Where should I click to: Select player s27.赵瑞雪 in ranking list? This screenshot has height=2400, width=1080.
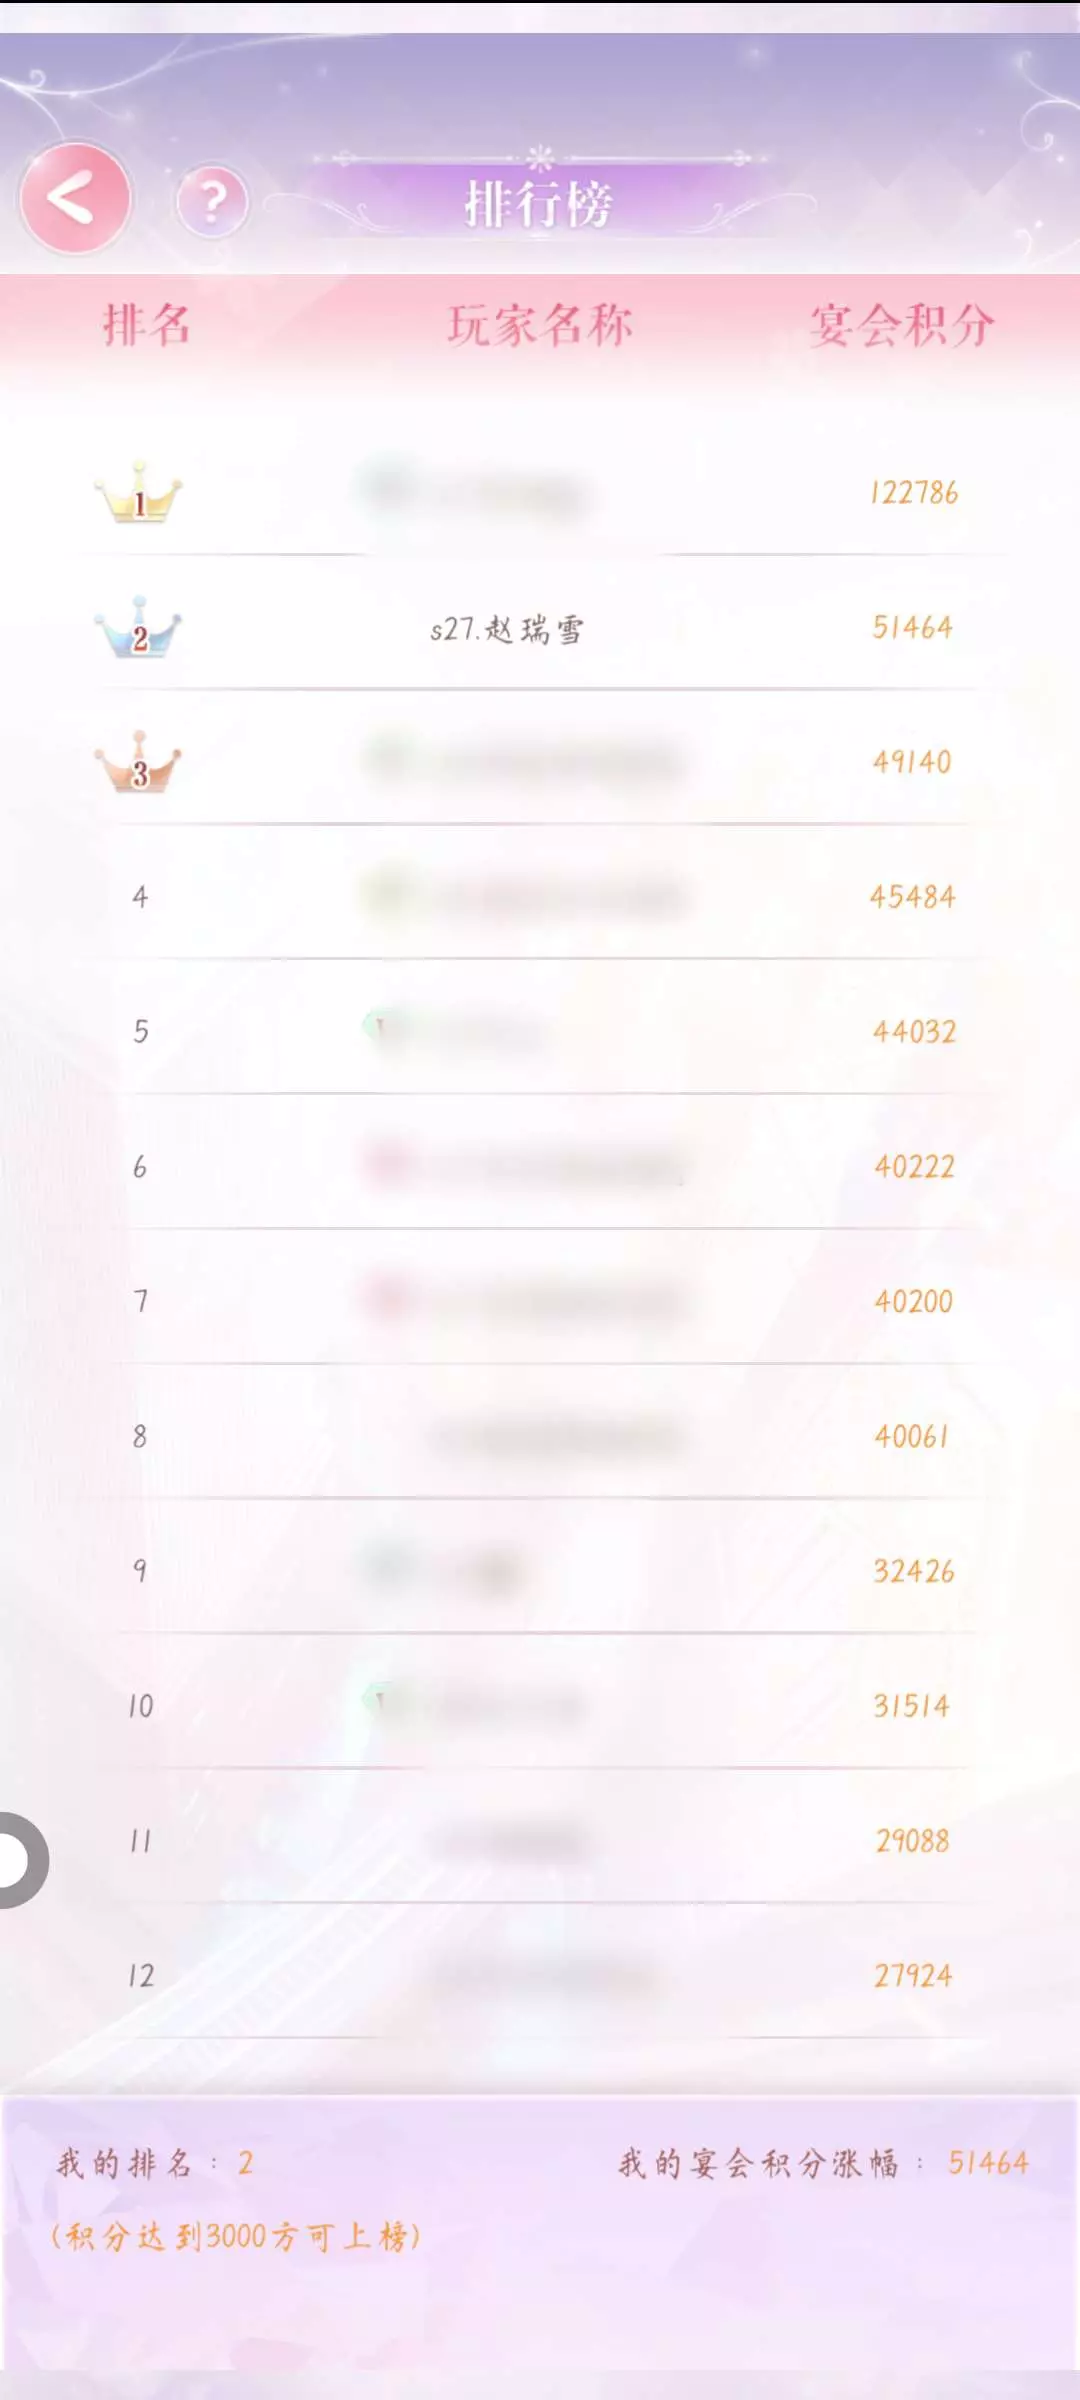(507, 629)
